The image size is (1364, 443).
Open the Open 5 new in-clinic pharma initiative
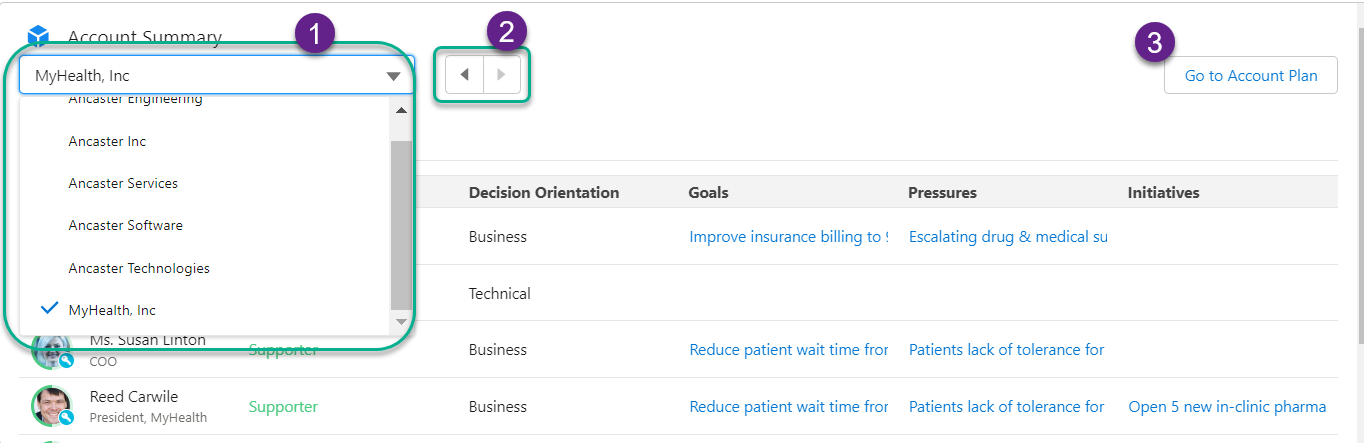point(1226,407)
